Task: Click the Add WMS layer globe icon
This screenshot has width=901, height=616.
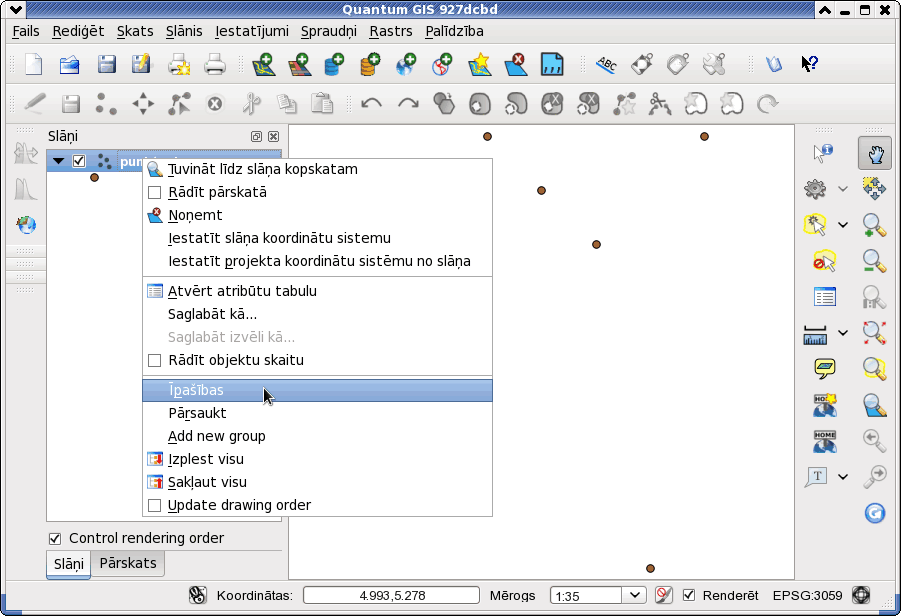Action: tap(406, 64)
